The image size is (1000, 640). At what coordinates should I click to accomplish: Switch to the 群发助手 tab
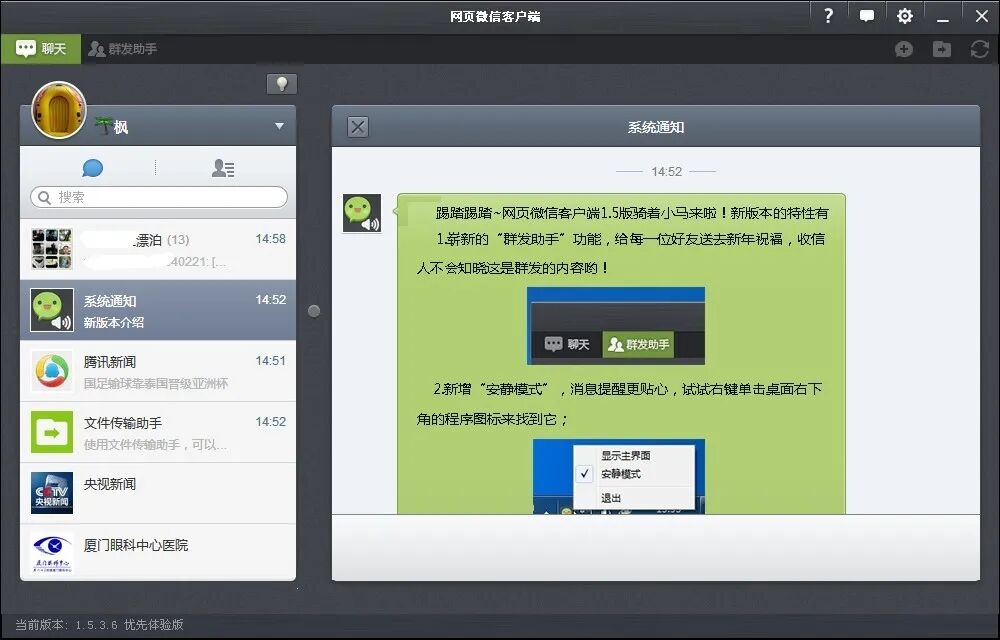pyautogui.click(x=122, y=49)
